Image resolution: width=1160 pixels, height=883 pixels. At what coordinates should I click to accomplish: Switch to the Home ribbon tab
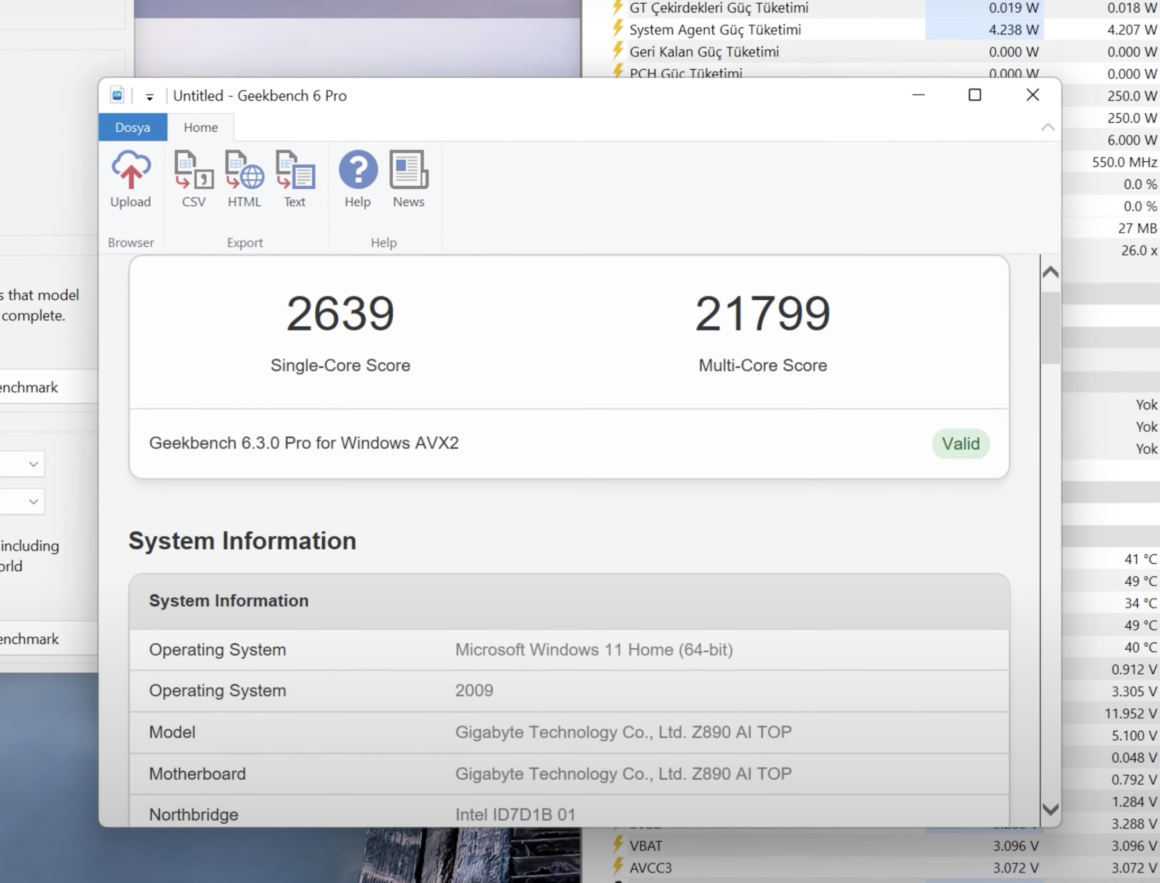201,127
